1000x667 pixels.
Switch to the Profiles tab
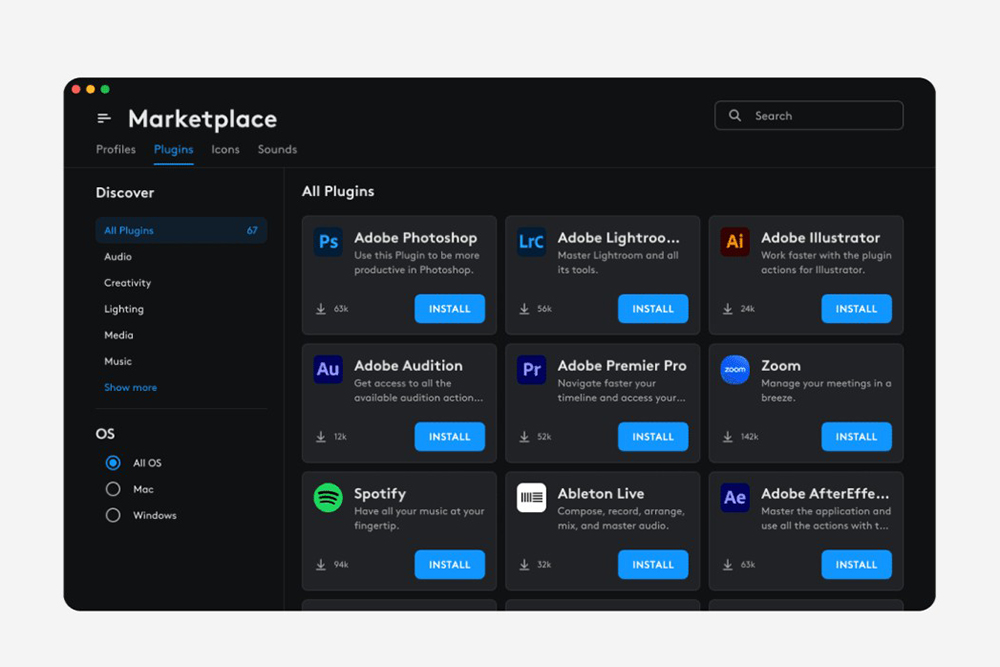(x=115, y=149)
